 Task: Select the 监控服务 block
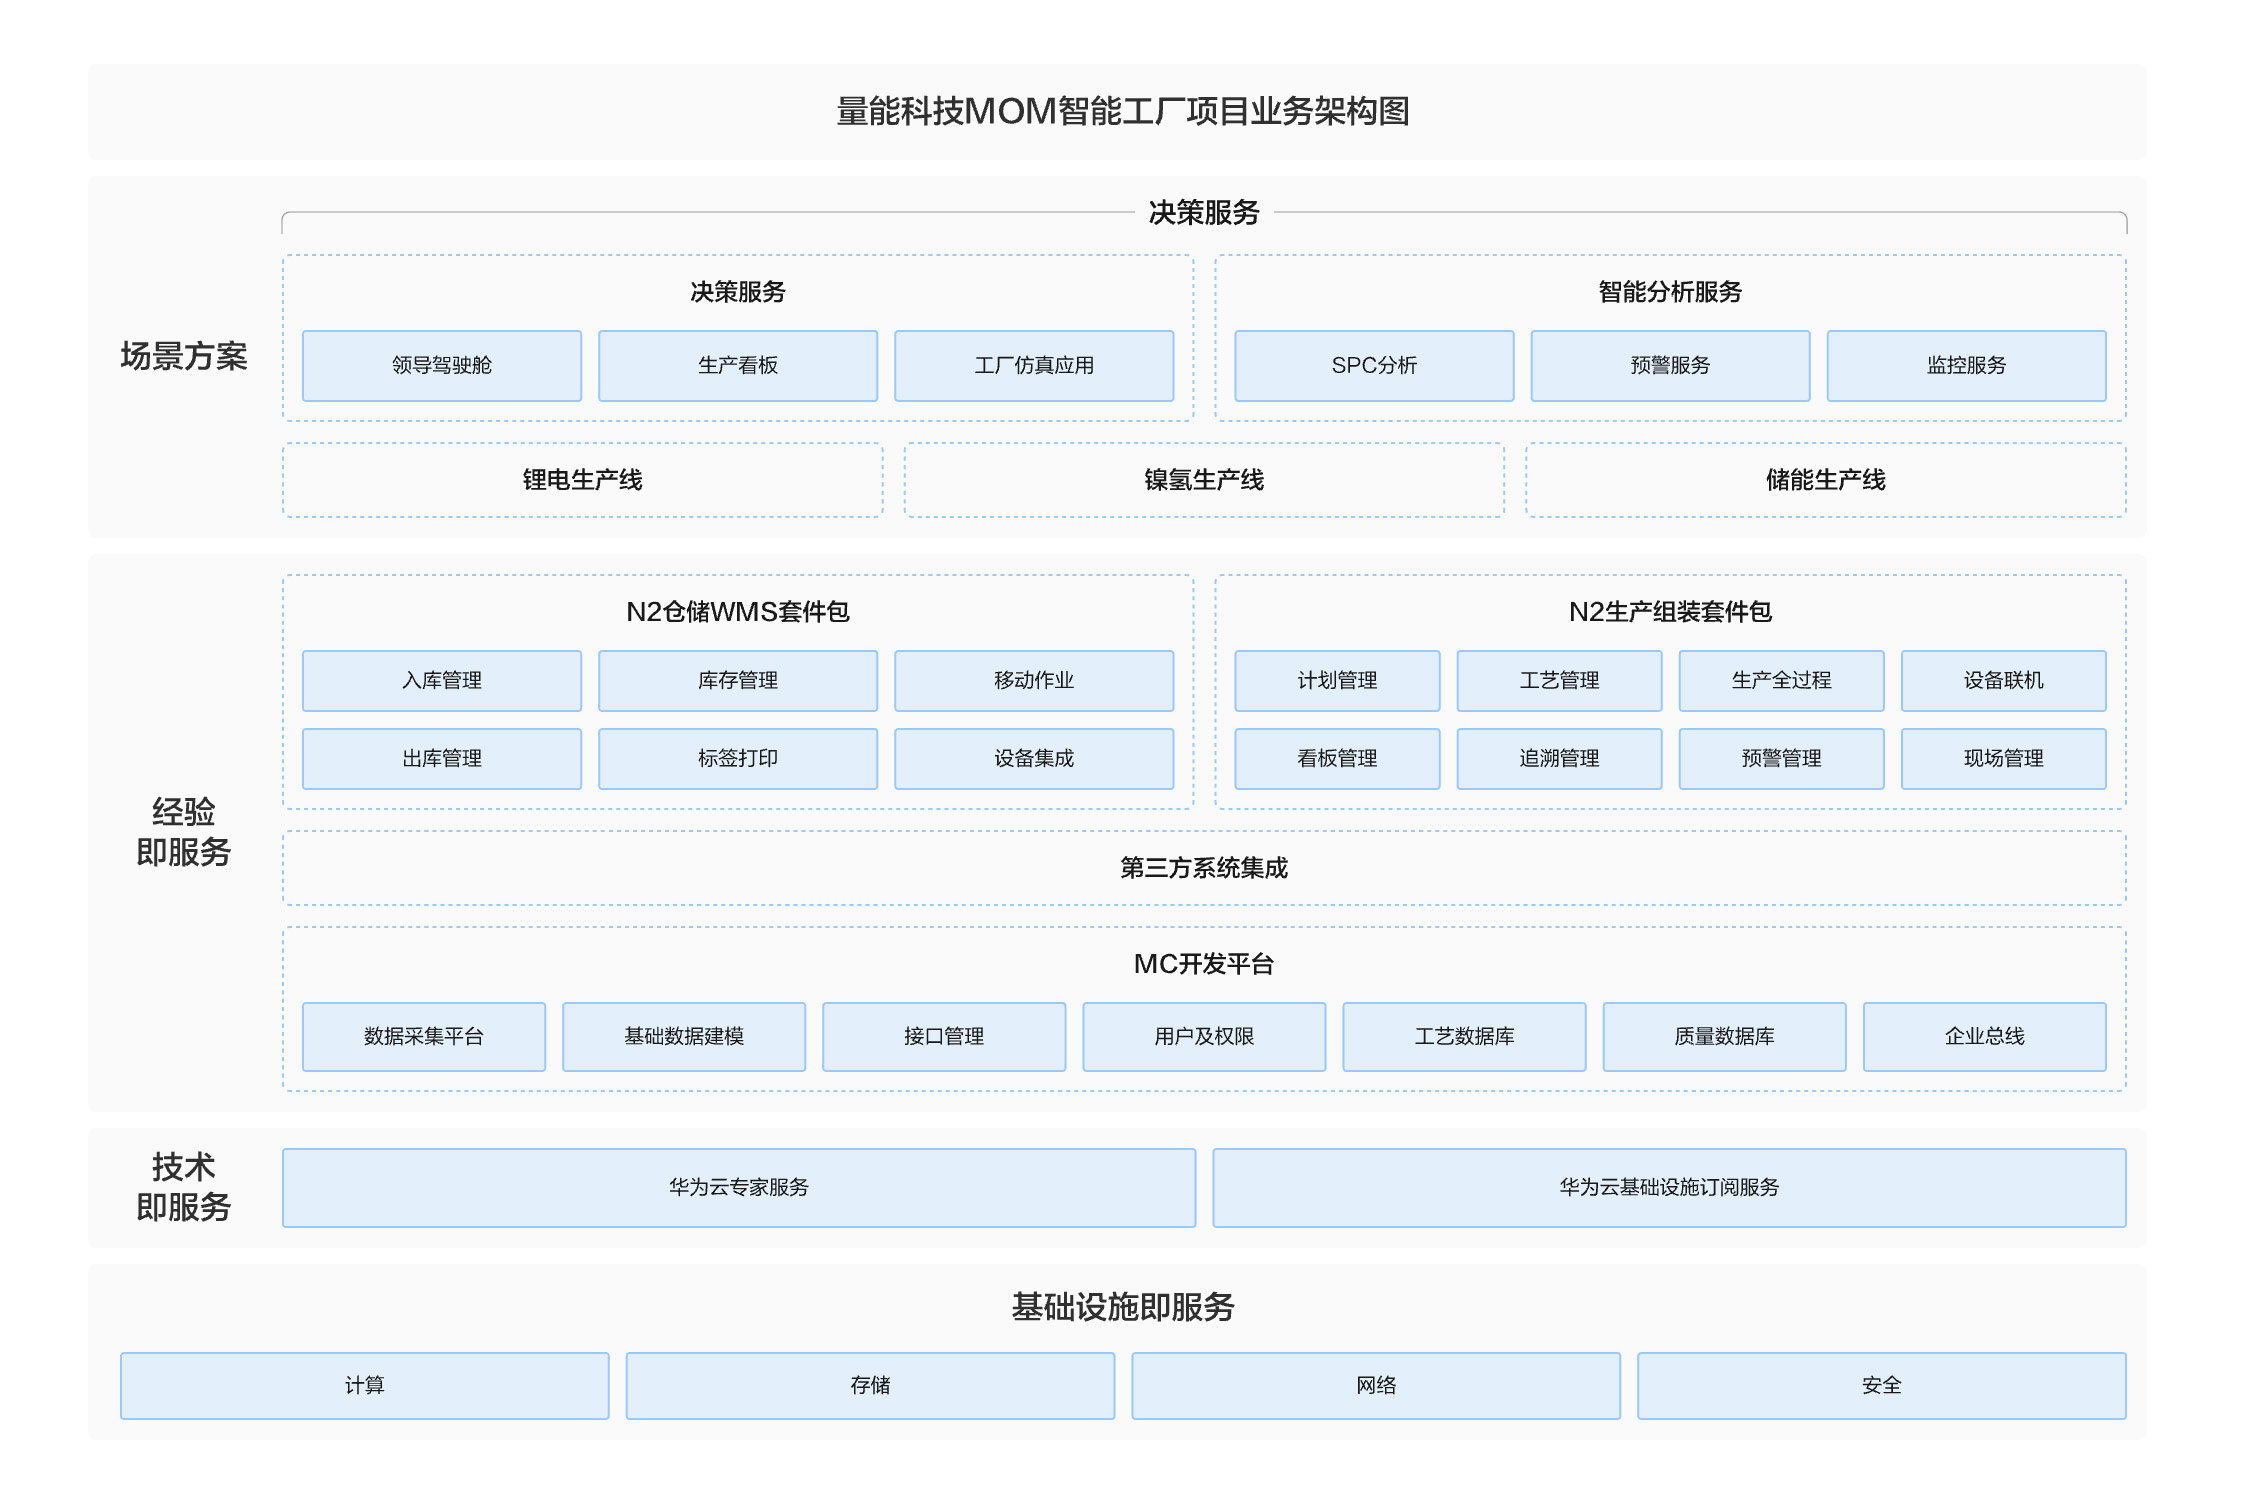(1965, 366)
